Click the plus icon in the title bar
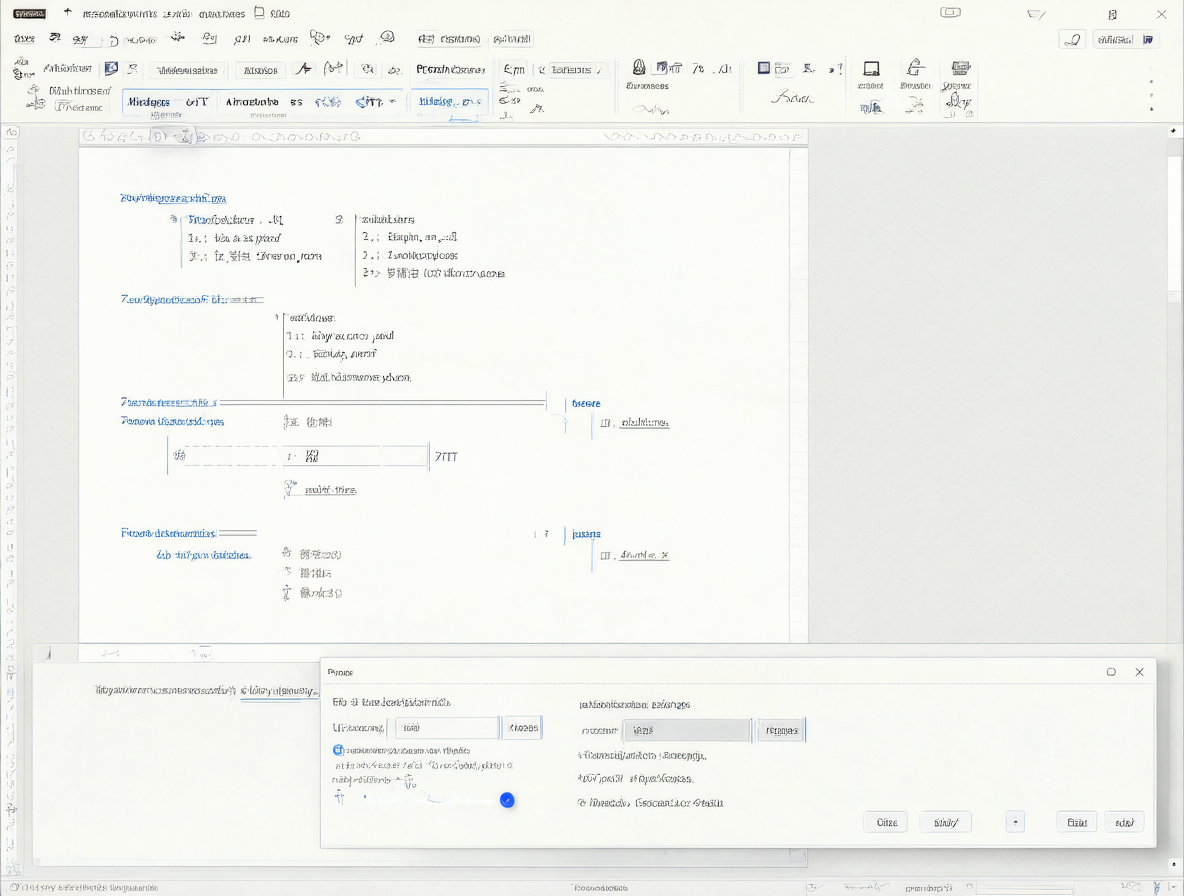1184x896 pixels. [x=67, y=12]
